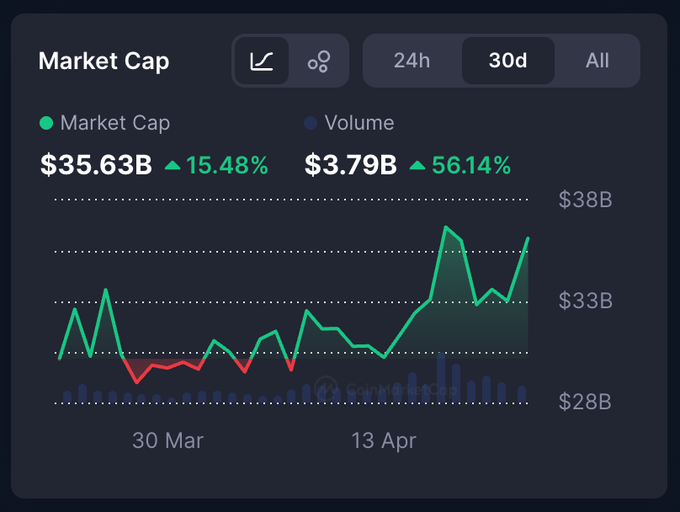This screenshot has width=680, height=512.
Task: Click the Market Cap panel title
Action: [x=104, y=61]
